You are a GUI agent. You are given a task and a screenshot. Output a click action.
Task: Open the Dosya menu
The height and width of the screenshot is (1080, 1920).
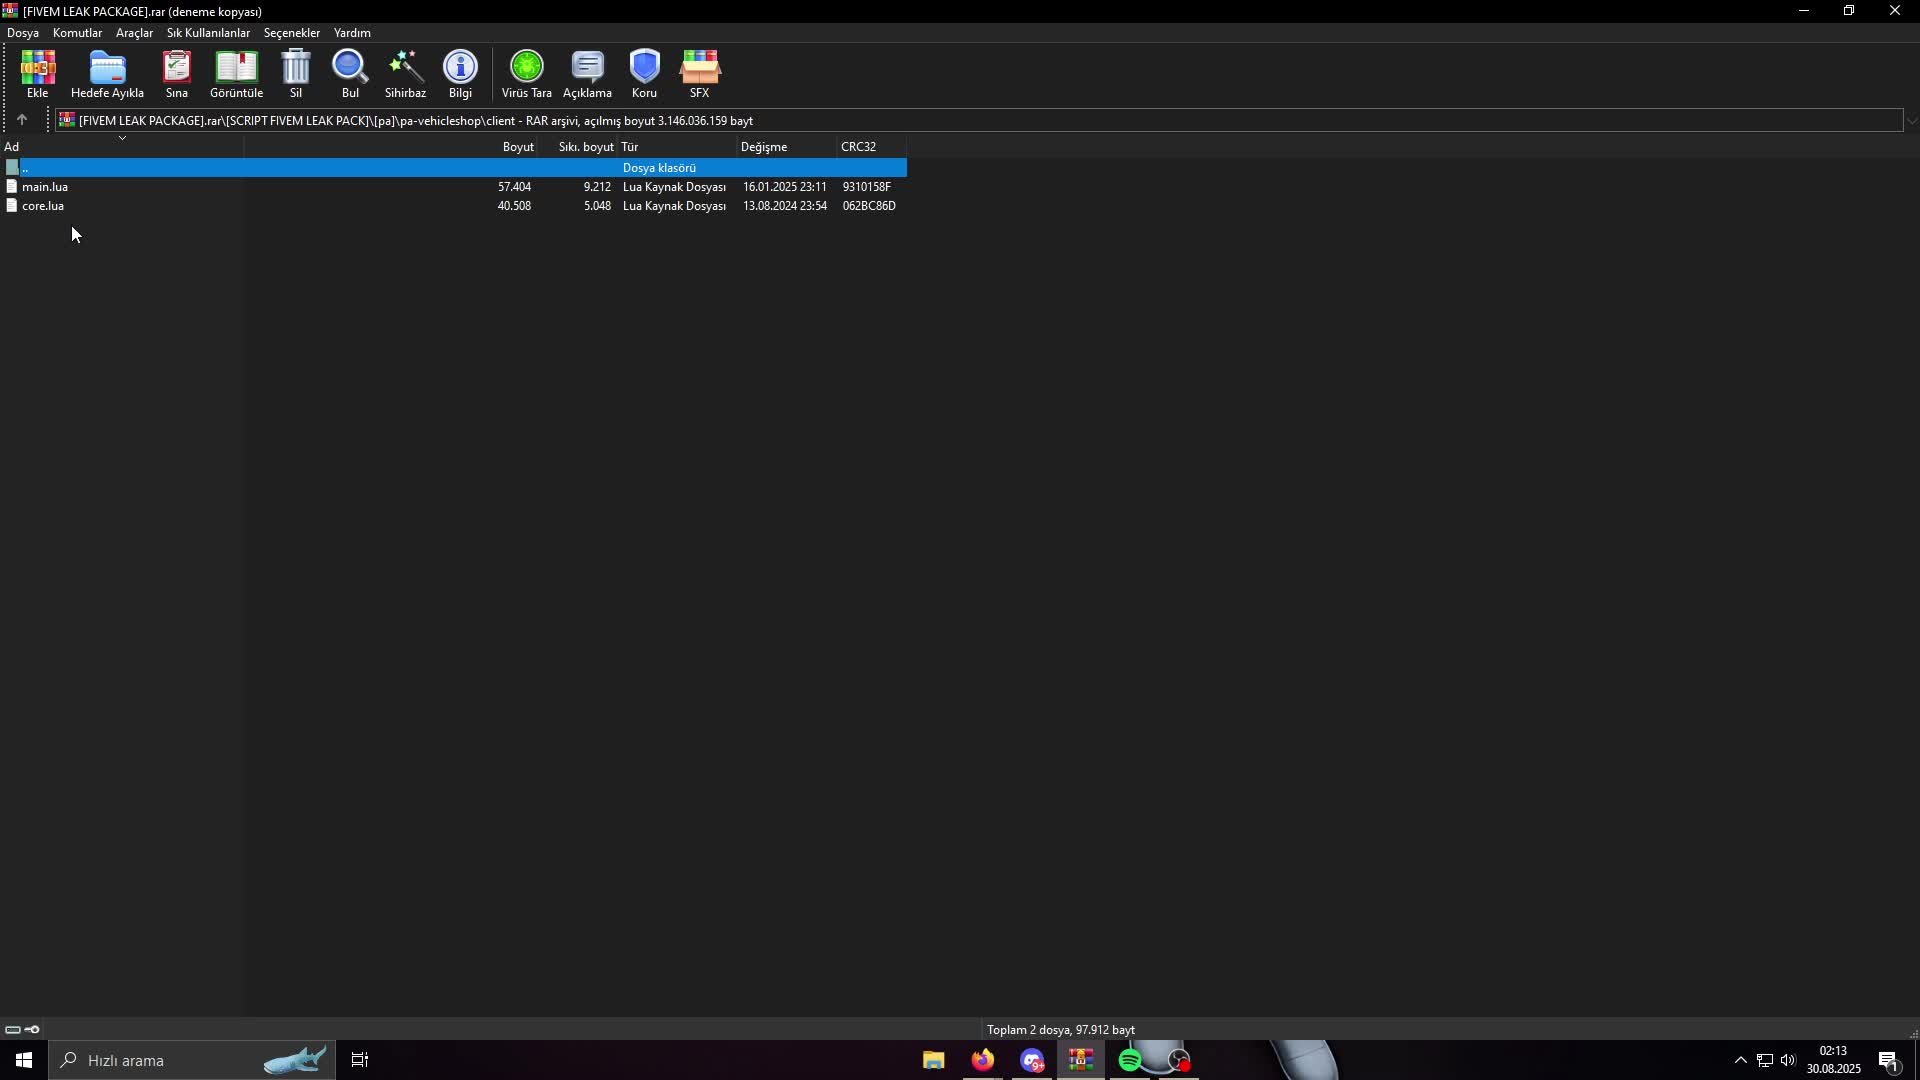(x=23, y=33)
